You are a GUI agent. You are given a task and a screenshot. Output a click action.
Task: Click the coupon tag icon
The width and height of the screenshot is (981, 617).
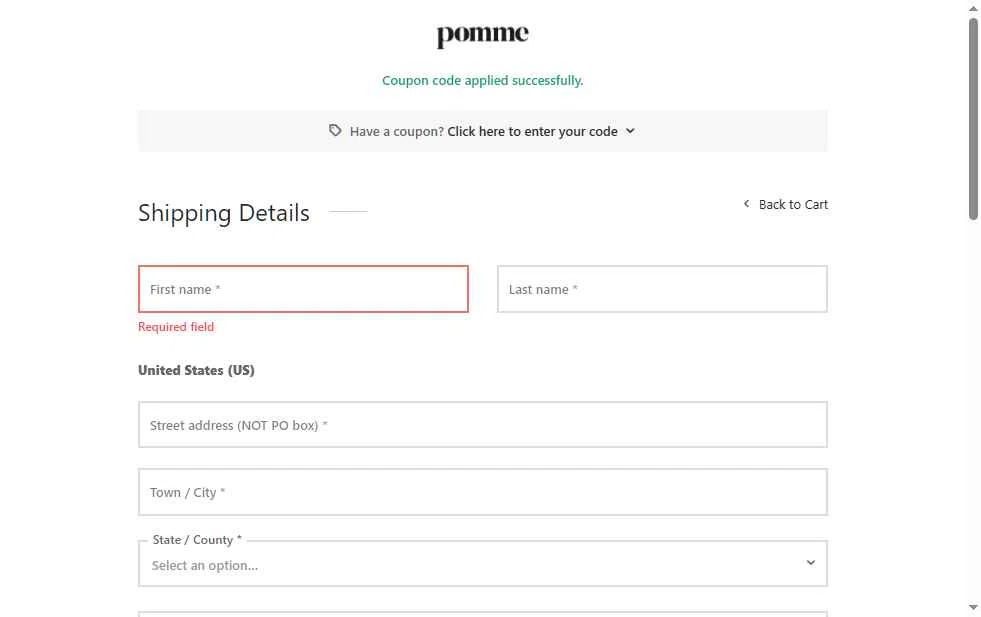click(x=335, y=130)
